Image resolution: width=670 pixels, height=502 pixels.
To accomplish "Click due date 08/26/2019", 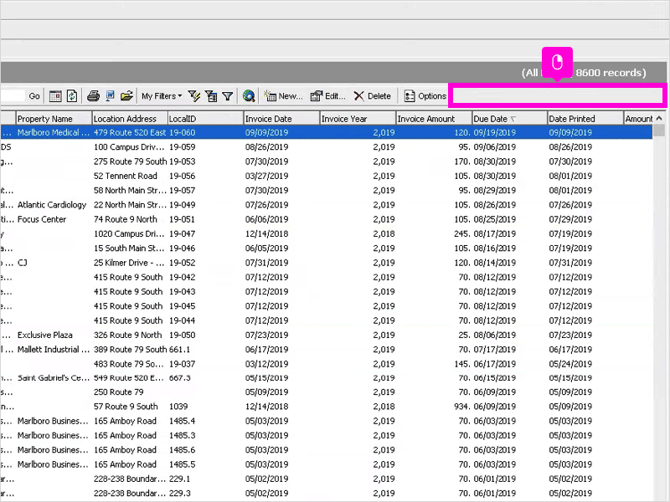I will (x=495, y=205).
